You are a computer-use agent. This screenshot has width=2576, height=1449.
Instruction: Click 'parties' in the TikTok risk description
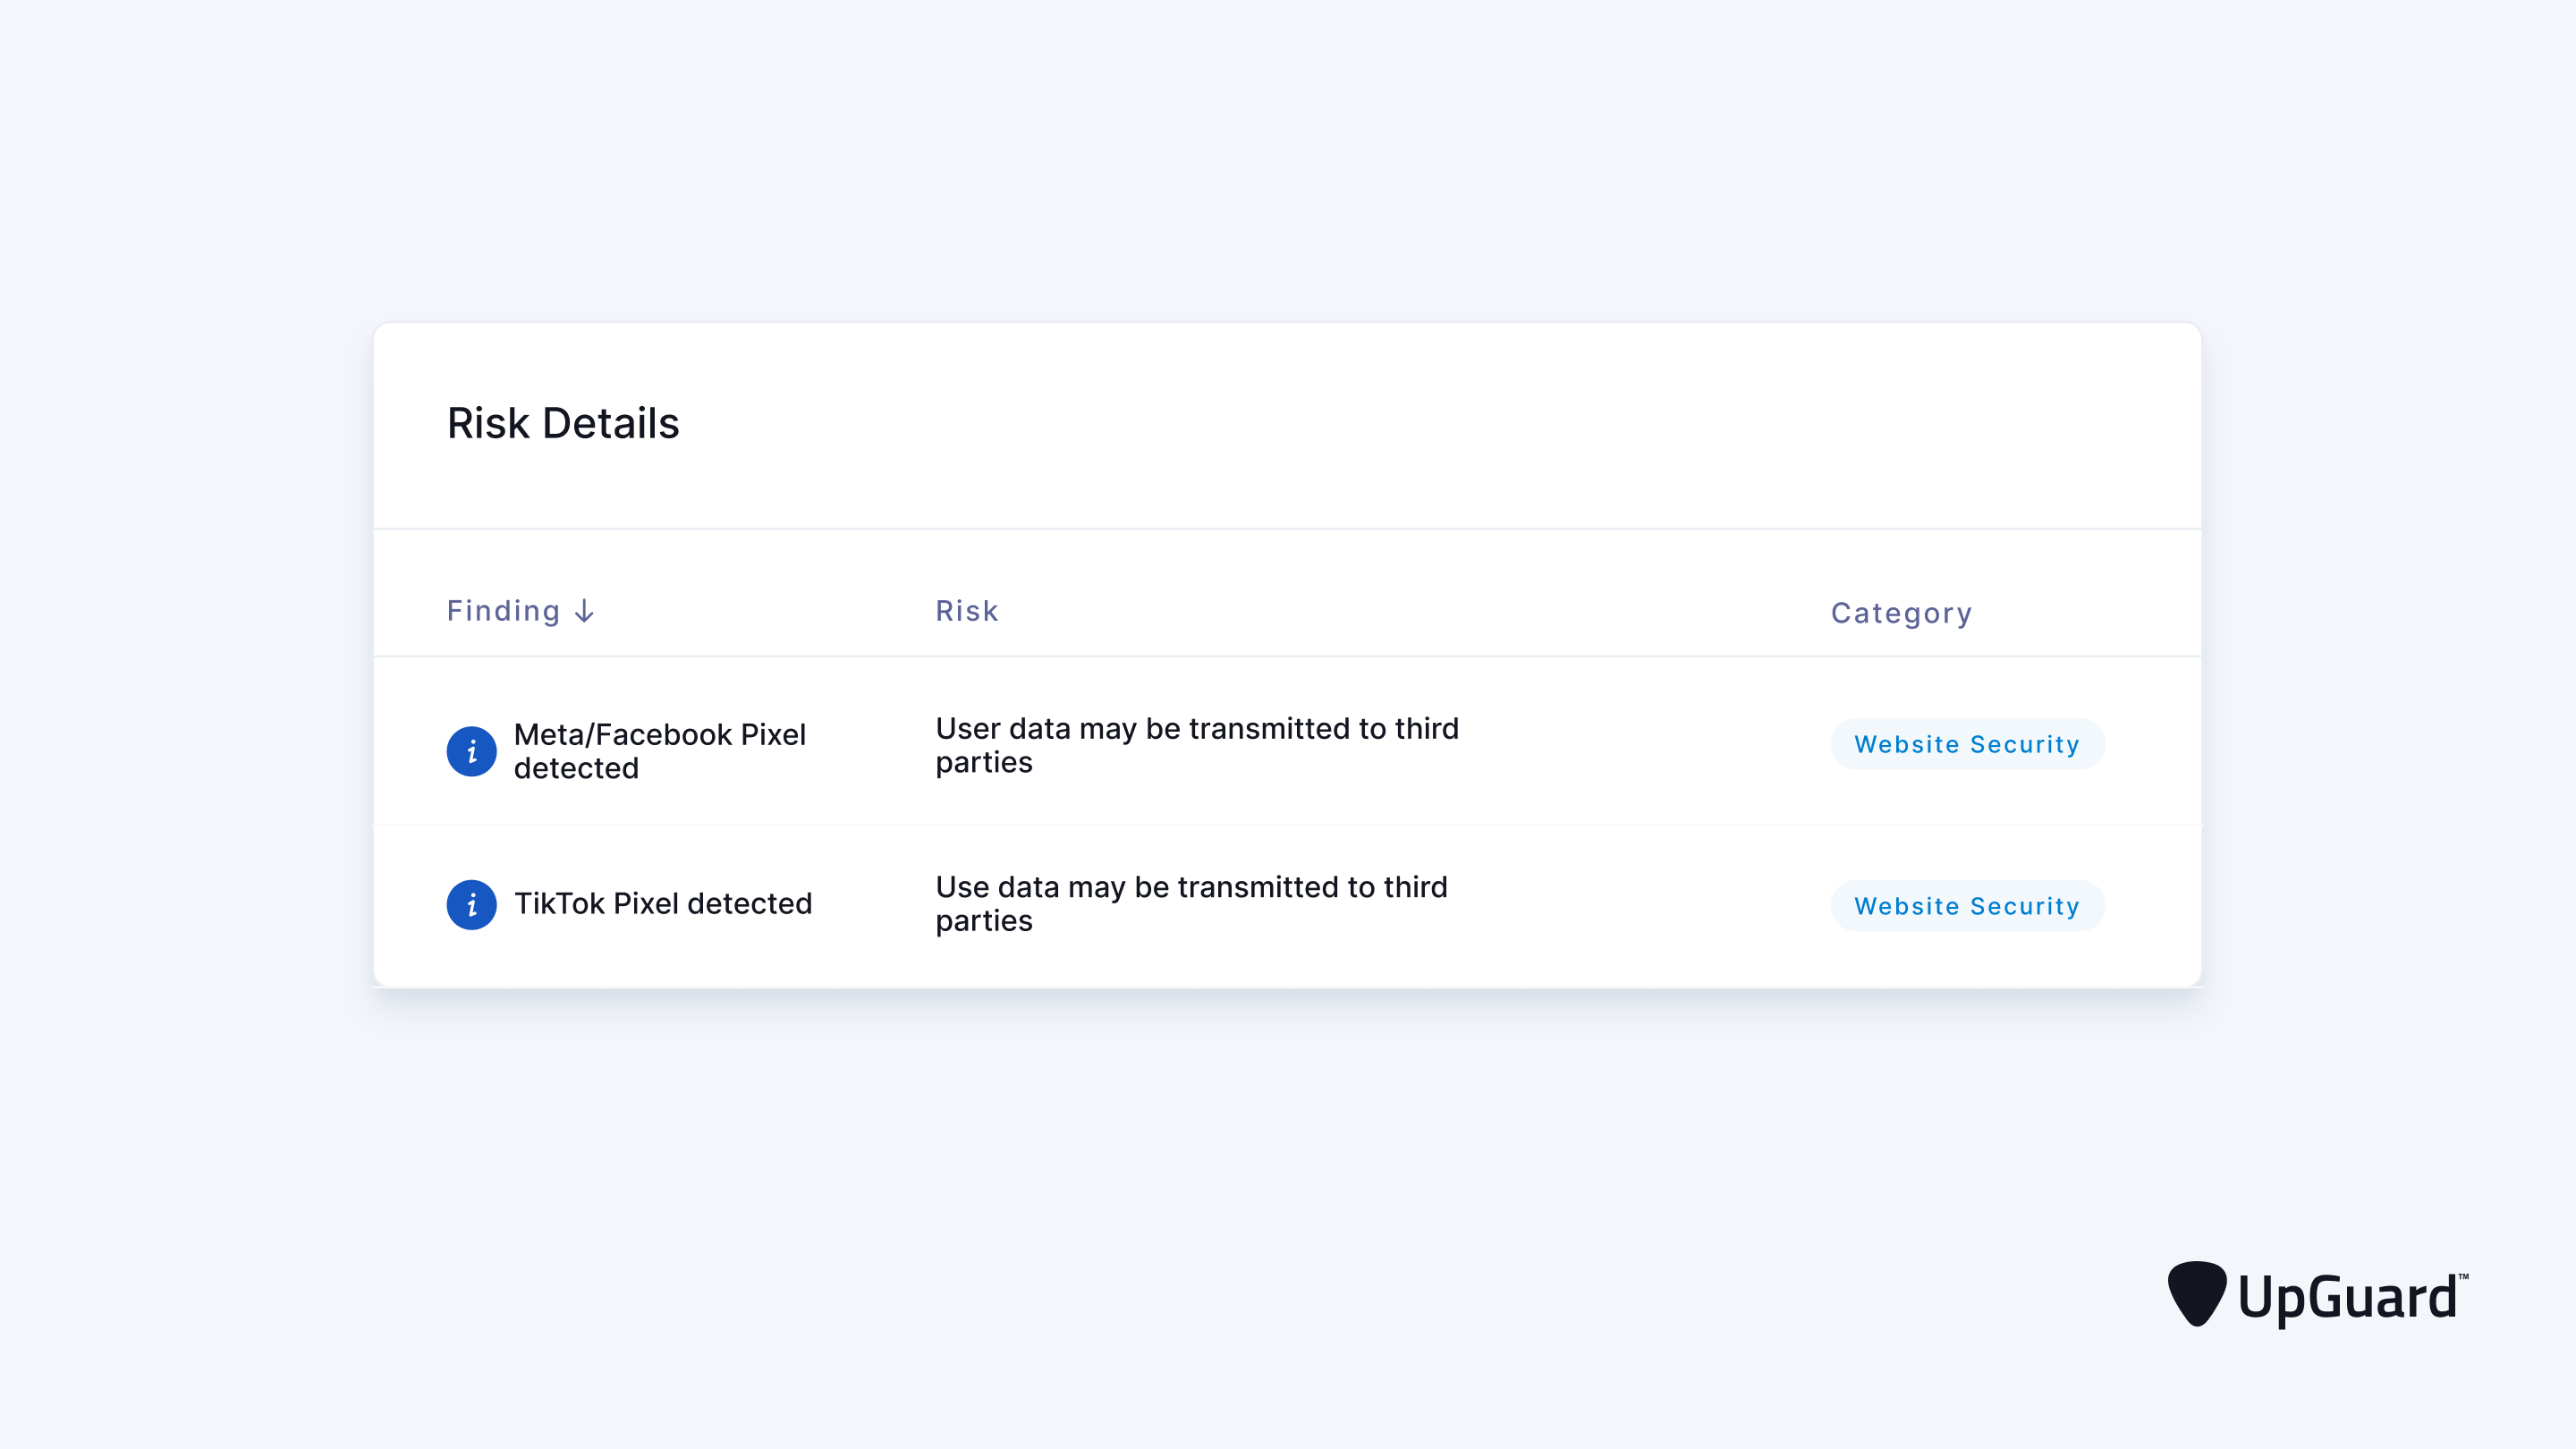pos(984,921)
